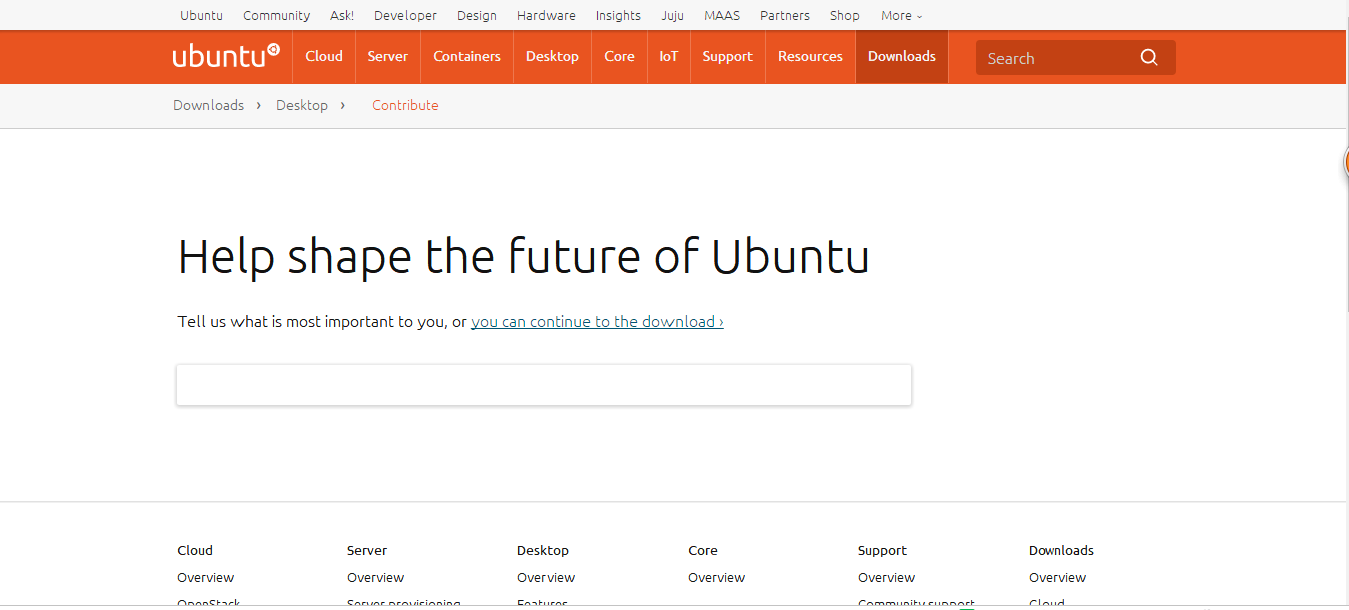
Task: Click the Core footer heading
Action: click(x=703, y=550)
